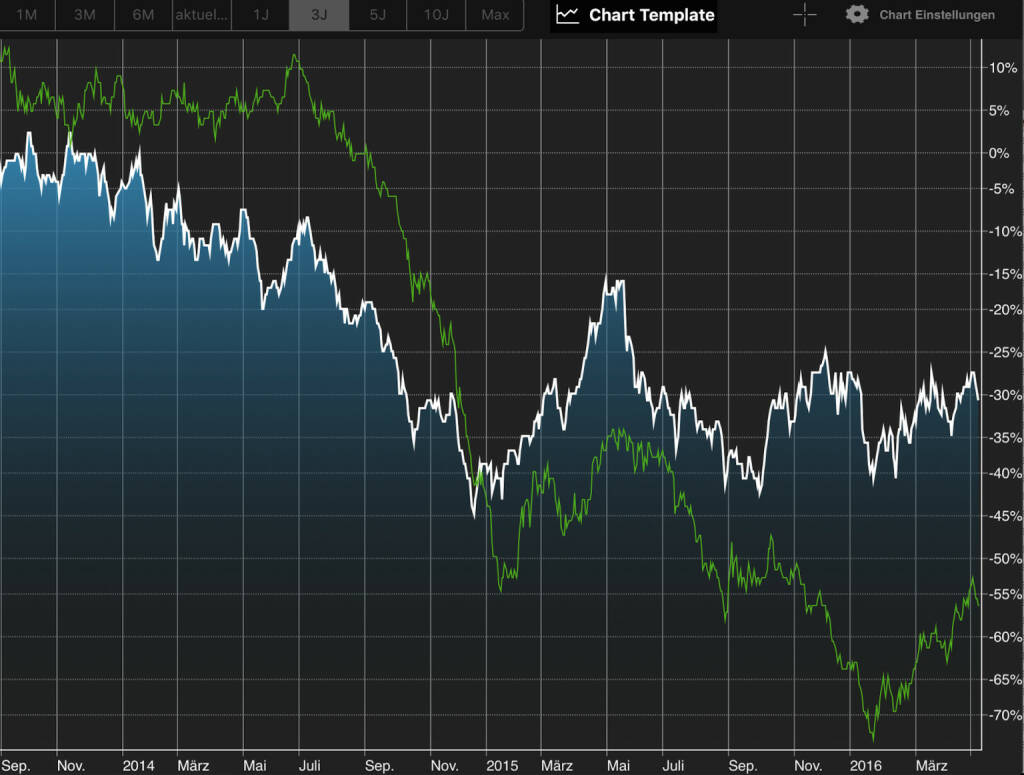Show the Max time range

tap(495, 15)
